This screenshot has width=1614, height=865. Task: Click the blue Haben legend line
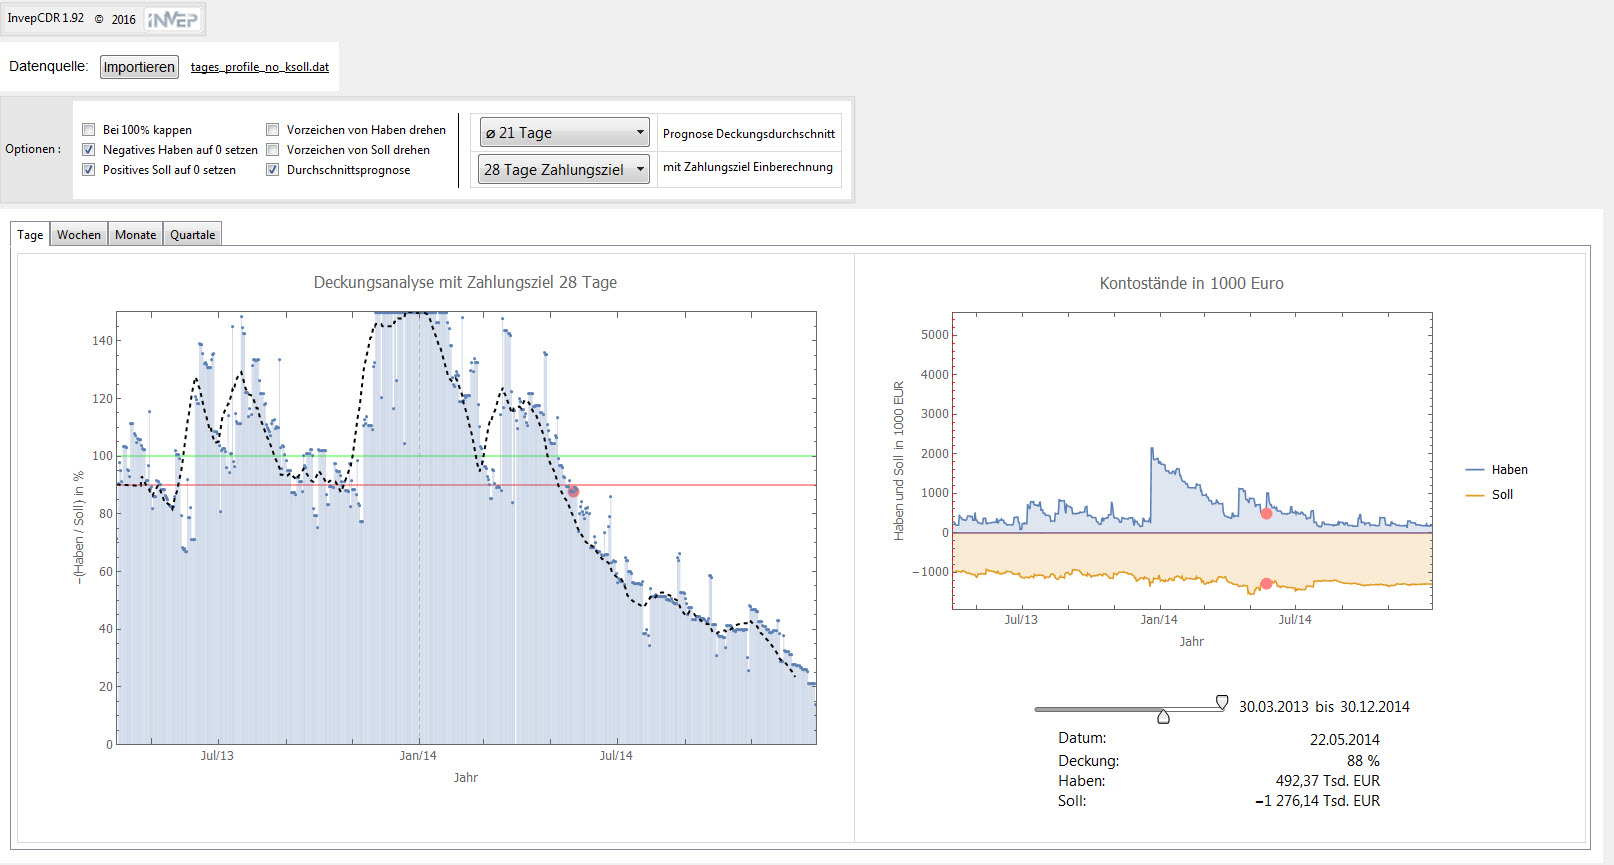click(x=1474, y=470)
